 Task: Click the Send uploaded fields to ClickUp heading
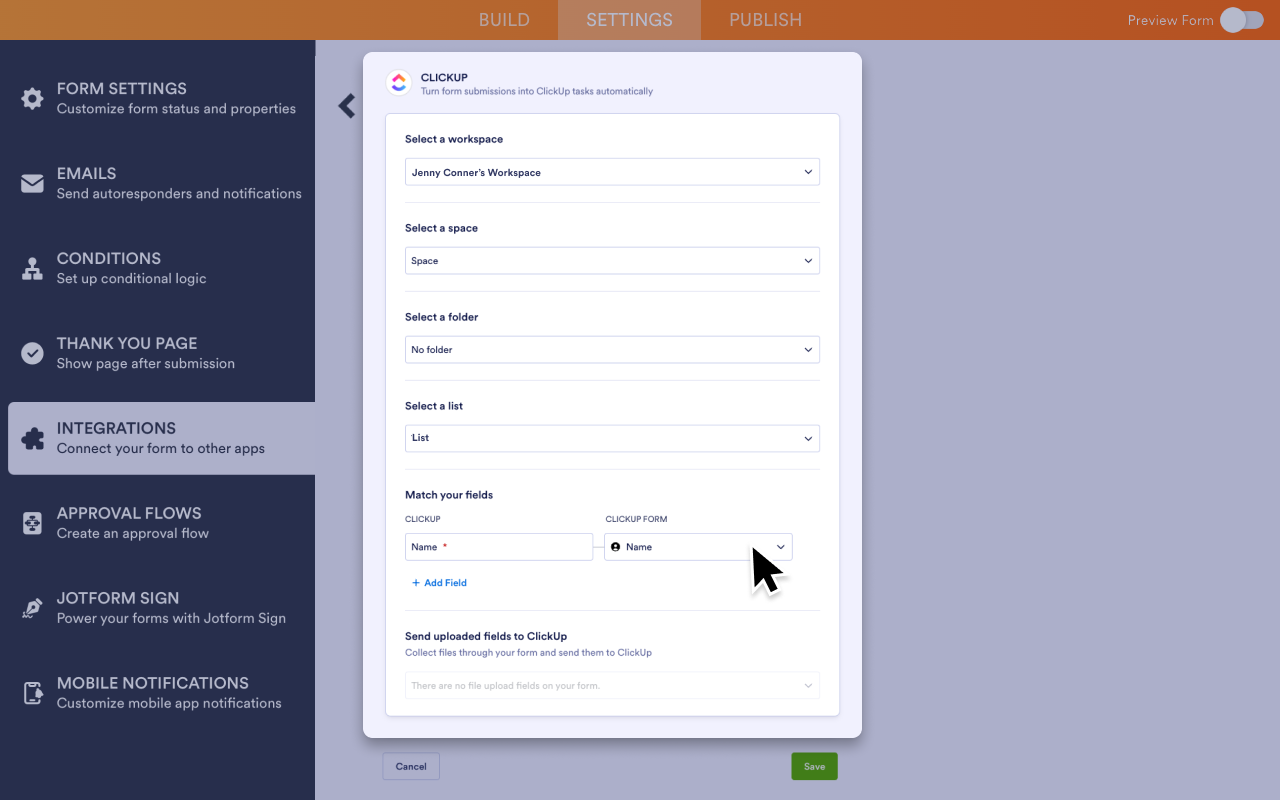(486, 636)
